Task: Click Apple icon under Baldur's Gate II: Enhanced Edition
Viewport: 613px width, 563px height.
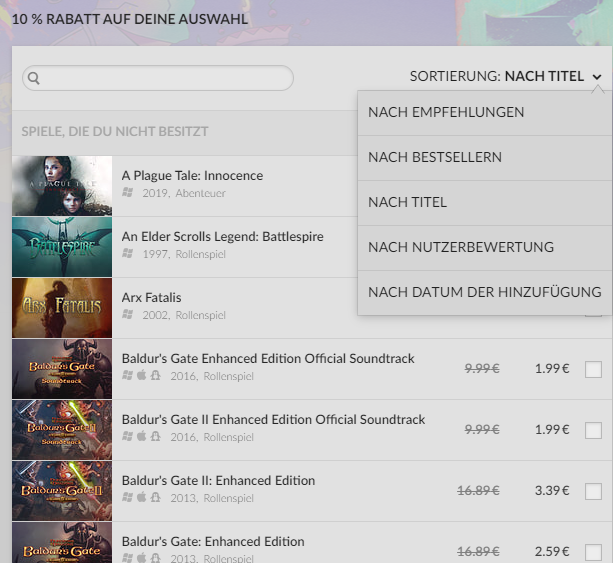Action: tap(142, 497)
